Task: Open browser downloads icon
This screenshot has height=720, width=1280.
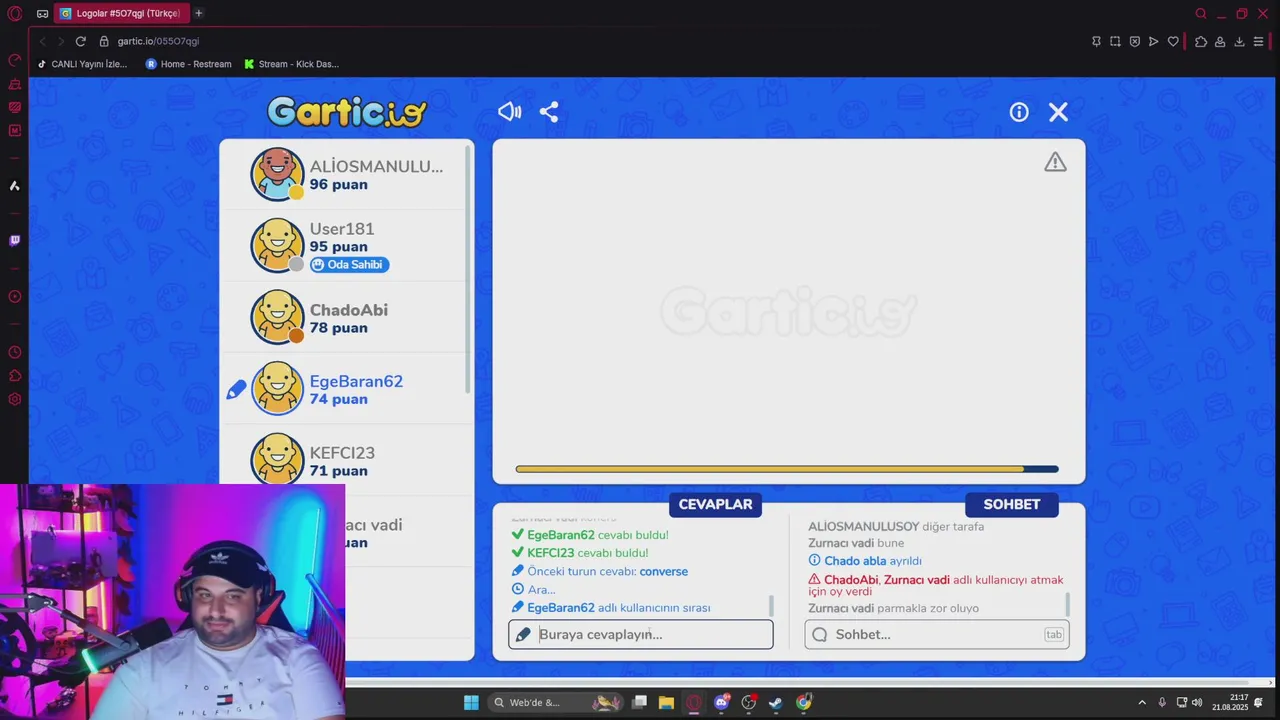Action: [x=1239, y=41]
